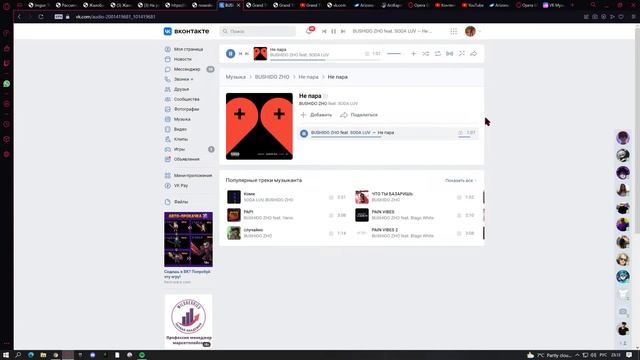Open notifications bell icon in header
The image size is (640, 360).
[x=309, y=31]
